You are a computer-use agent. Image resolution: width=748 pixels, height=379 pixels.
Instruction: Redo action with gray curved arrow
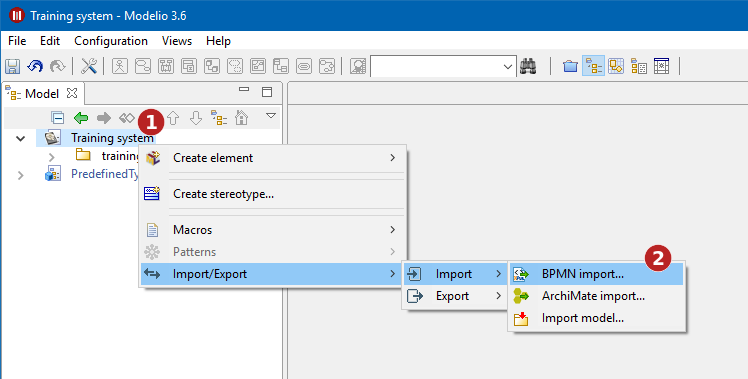tap(58, 66)
